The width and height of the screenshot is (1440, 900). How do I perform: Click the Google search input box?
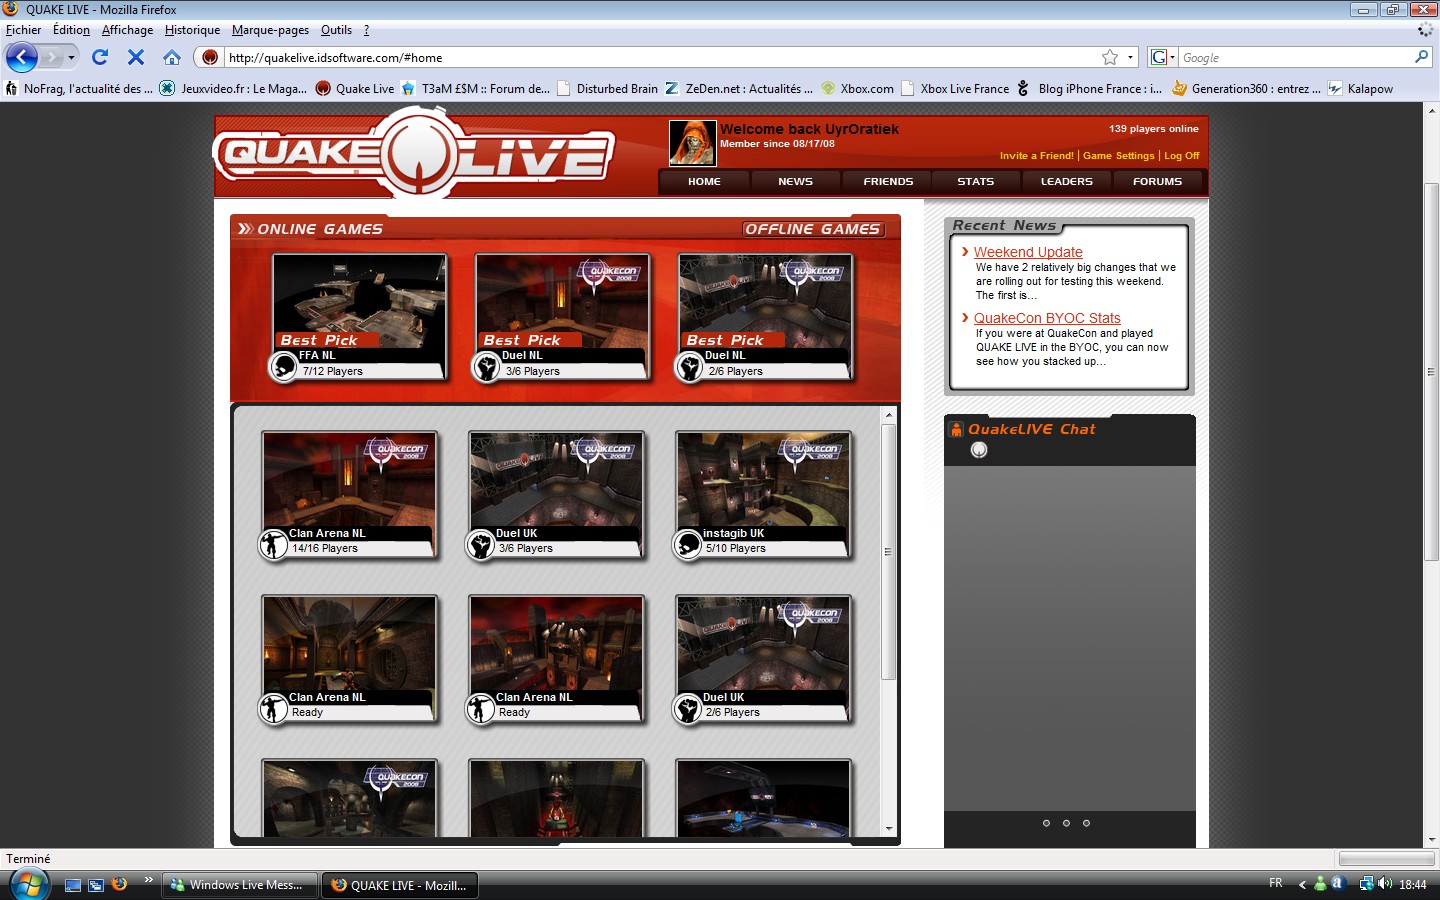pyautogui.click(x=1295, y=57)
